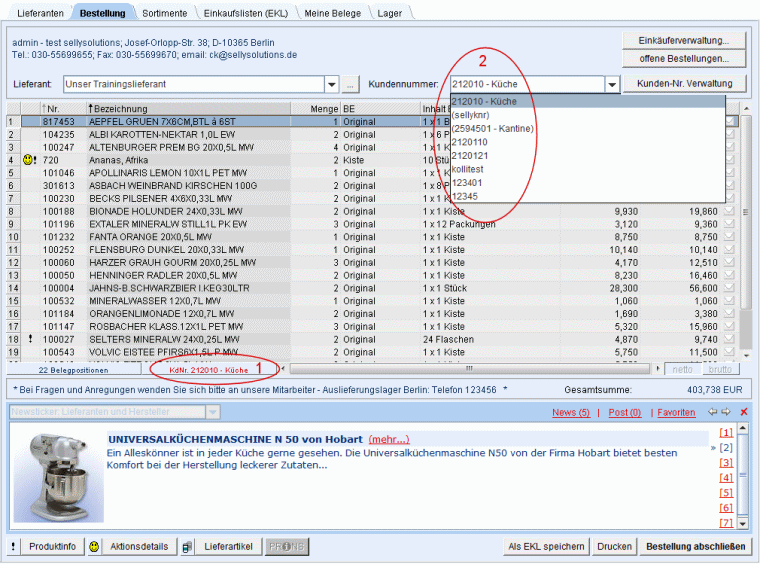Screen dimensions: 760x564
Task: Click the smiley icon beside Aktionsdetails
Action: [94, 547]
